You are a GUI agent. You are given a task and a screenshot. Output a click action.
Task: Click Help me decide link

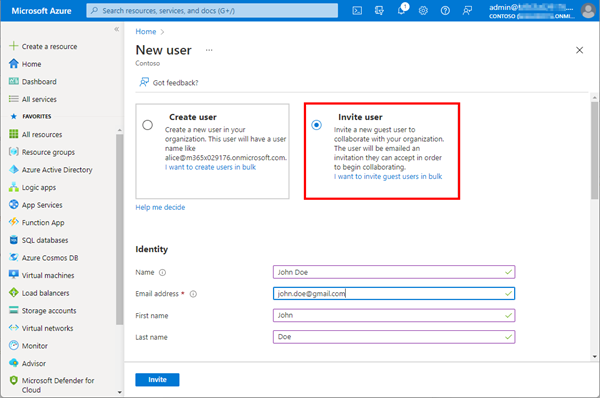[160, 207]
